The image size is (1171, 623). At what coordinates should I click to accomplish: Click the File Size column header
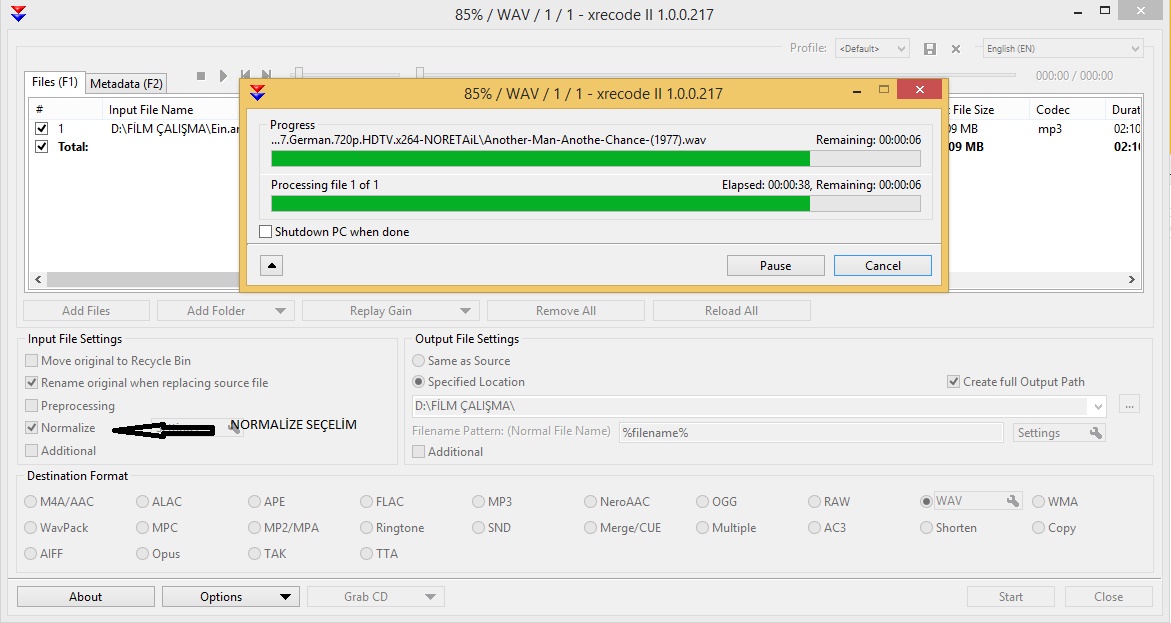pyautogui.click(x=973, y=110)
